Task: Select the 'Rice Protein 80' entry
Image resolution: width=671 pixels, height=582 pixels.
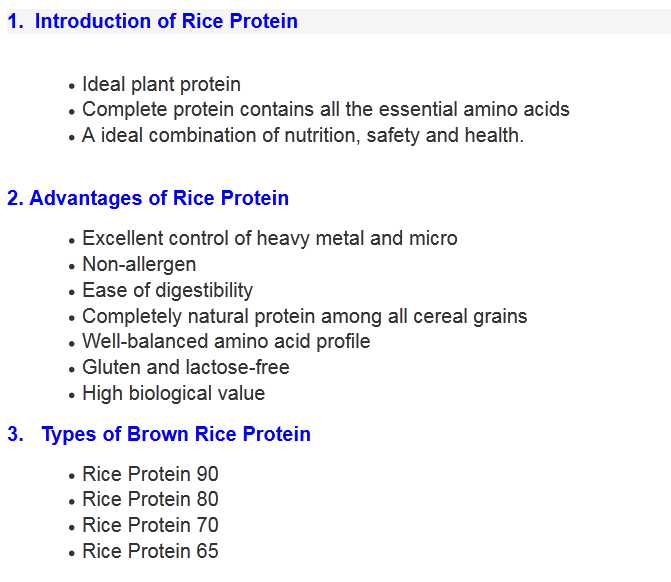Action: point(150,499)
